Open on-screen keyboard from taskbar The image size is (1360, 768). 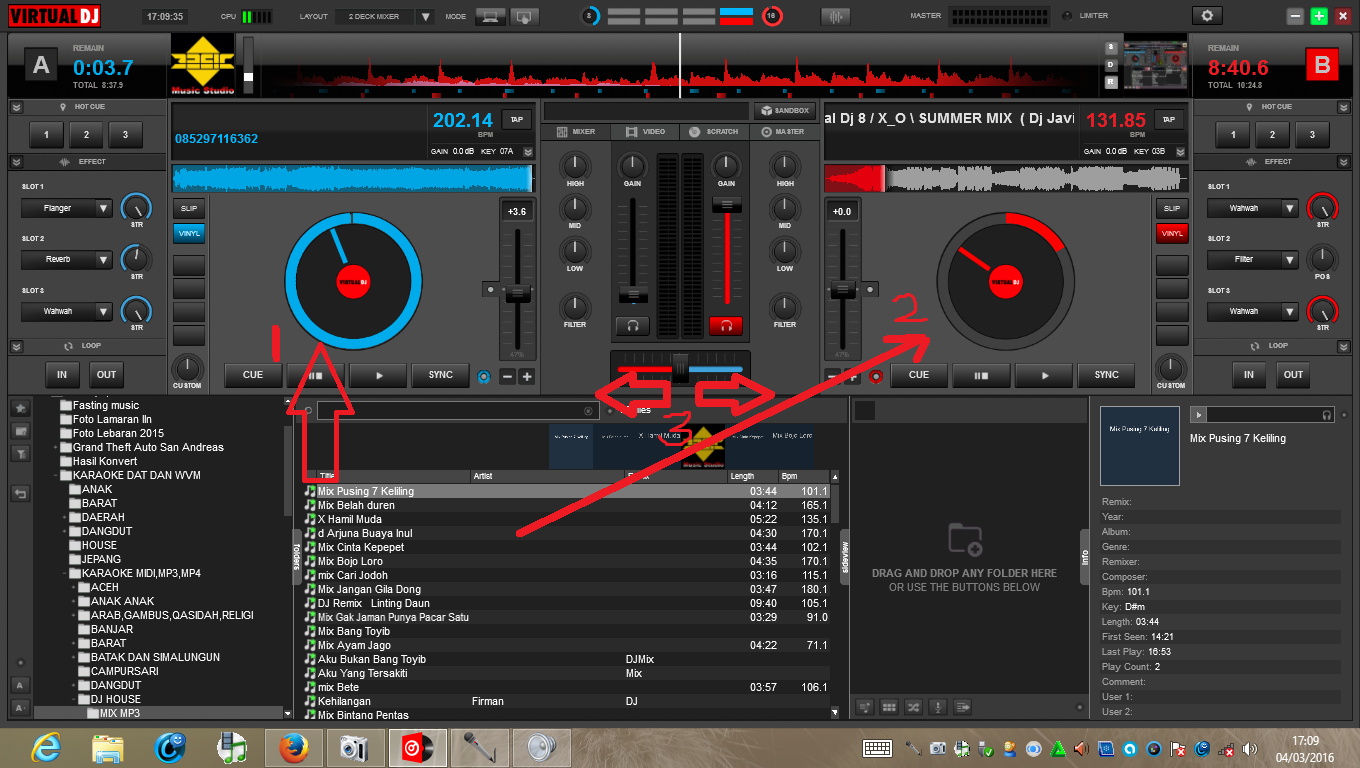(878, 748)
